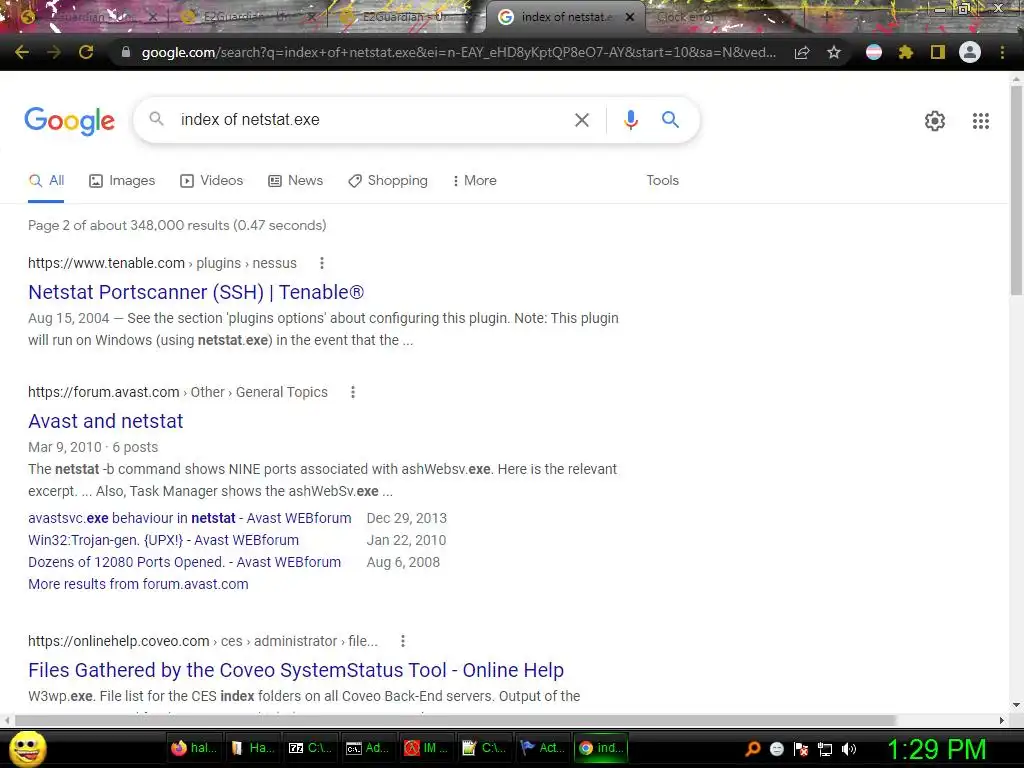Close the 'index of netstat' browser tab
The height and width of the screenshot is (768, 1024).
[630, 17]
